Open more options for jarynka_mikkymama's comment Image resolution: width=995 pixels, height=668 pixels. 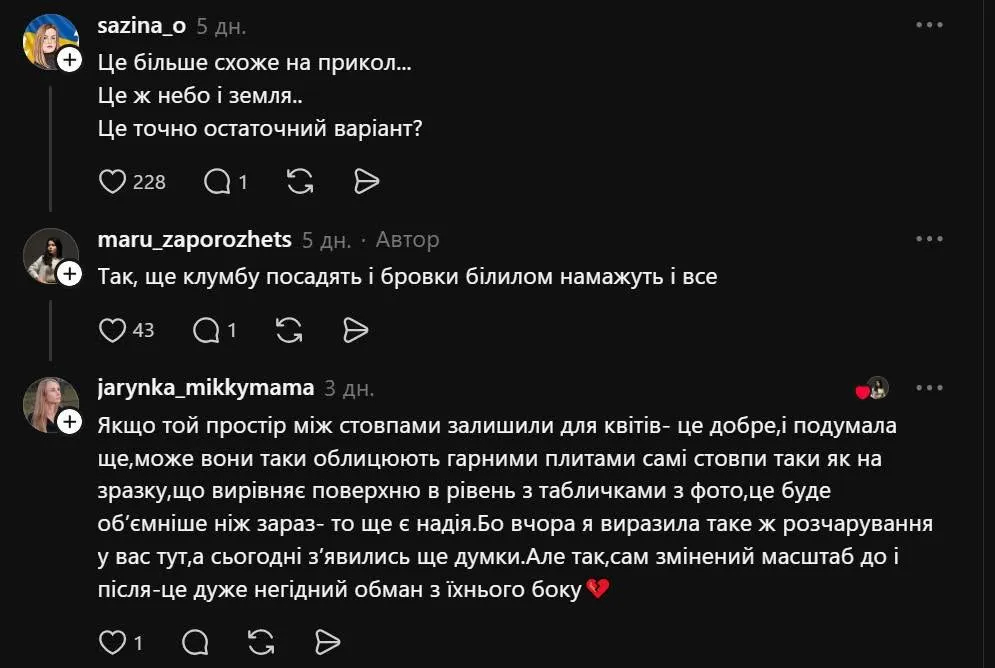(930, 388)
